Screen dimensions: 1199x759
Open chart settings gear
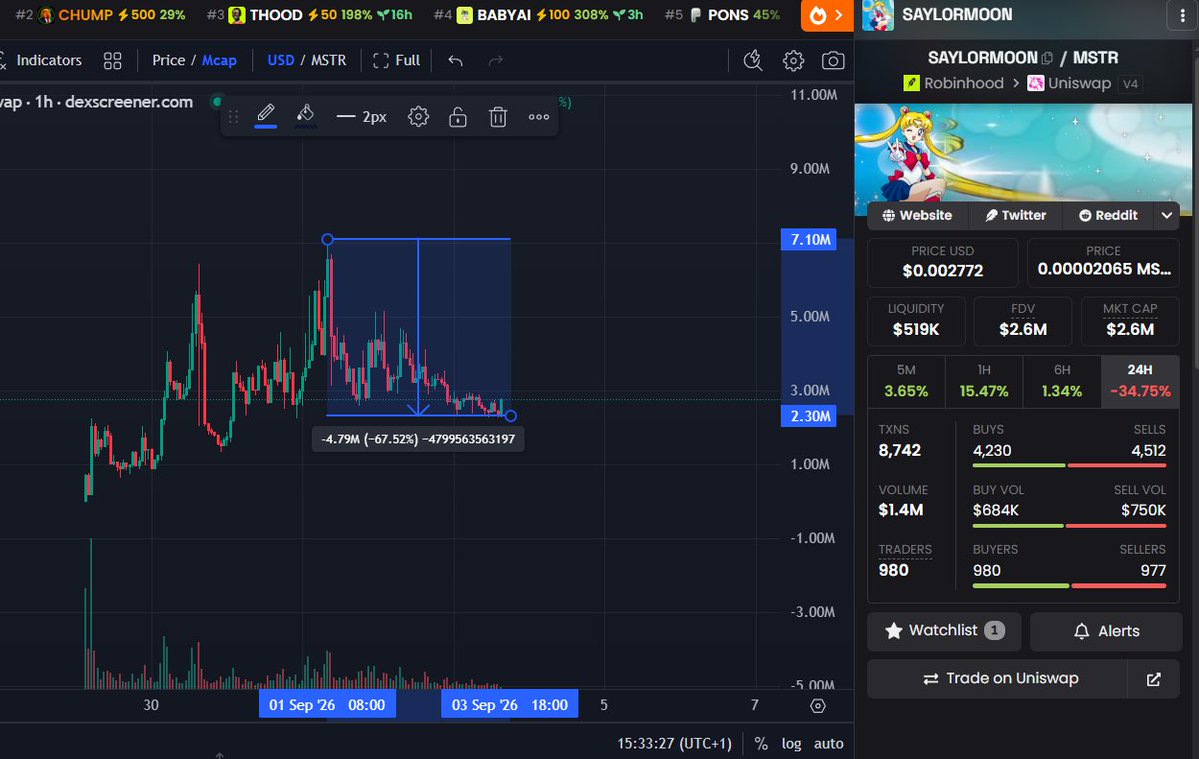[794, 60]
